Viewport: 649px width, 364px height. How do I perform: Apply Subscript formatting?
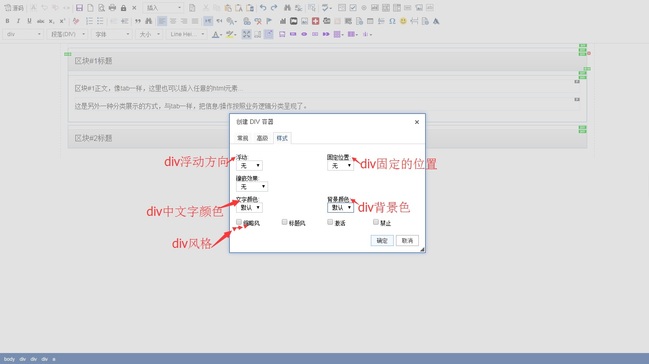point(51,21)
